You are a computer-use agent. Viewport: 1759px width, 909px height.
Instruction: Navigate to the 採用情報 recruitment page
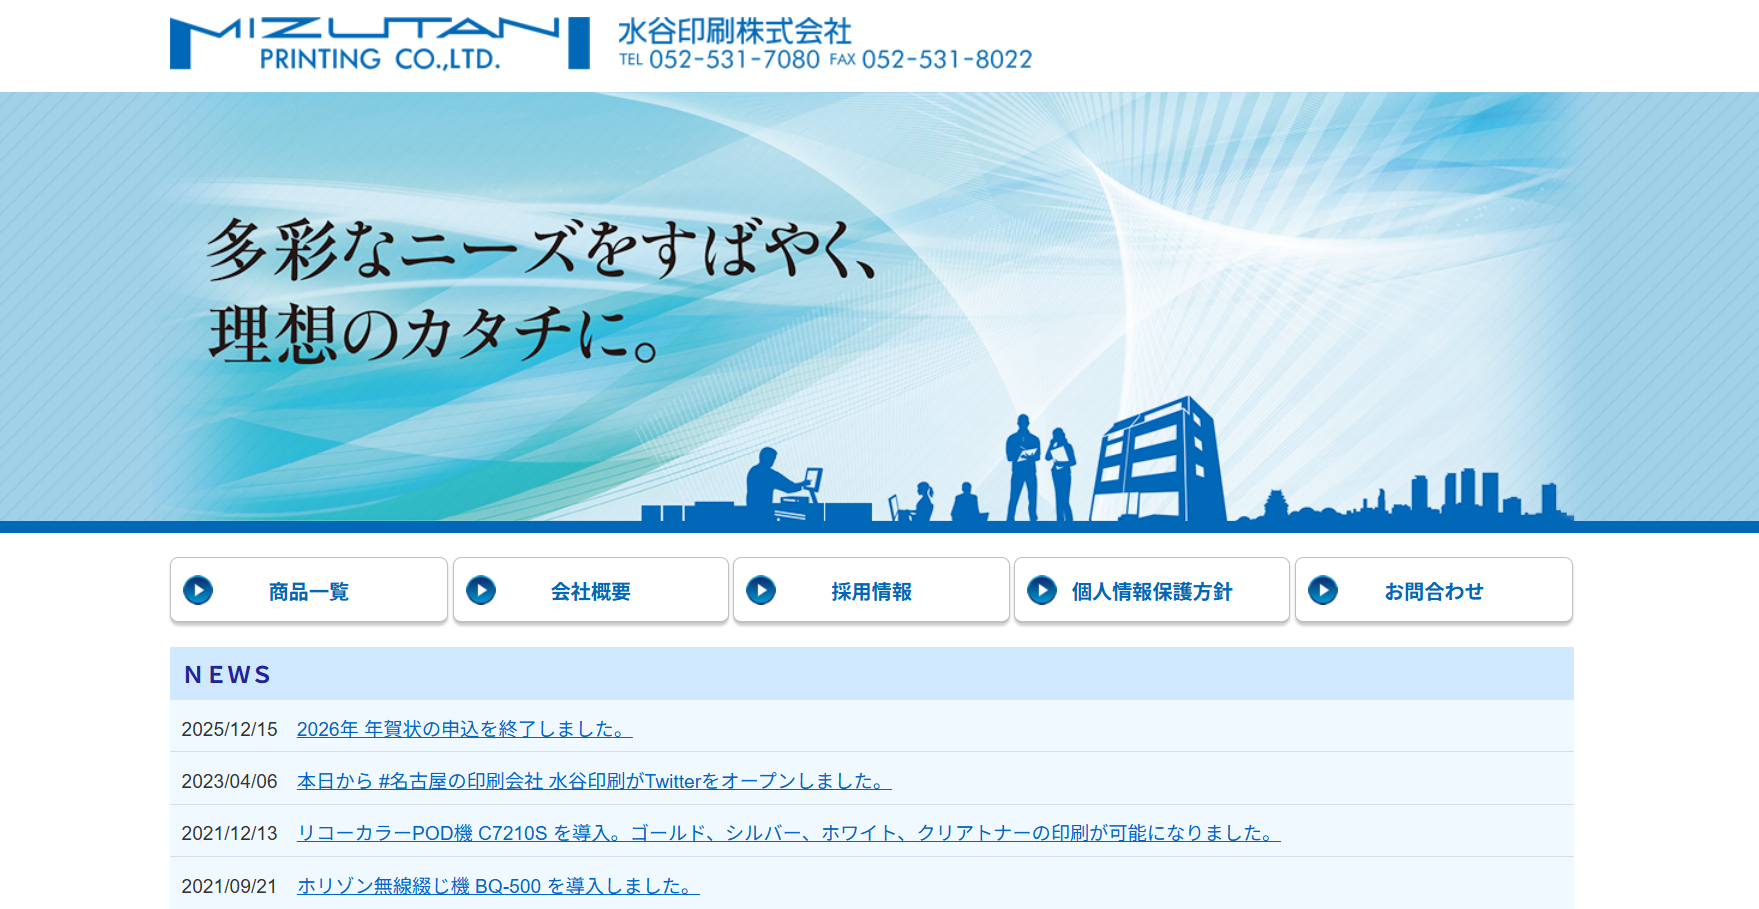(871, 590)
